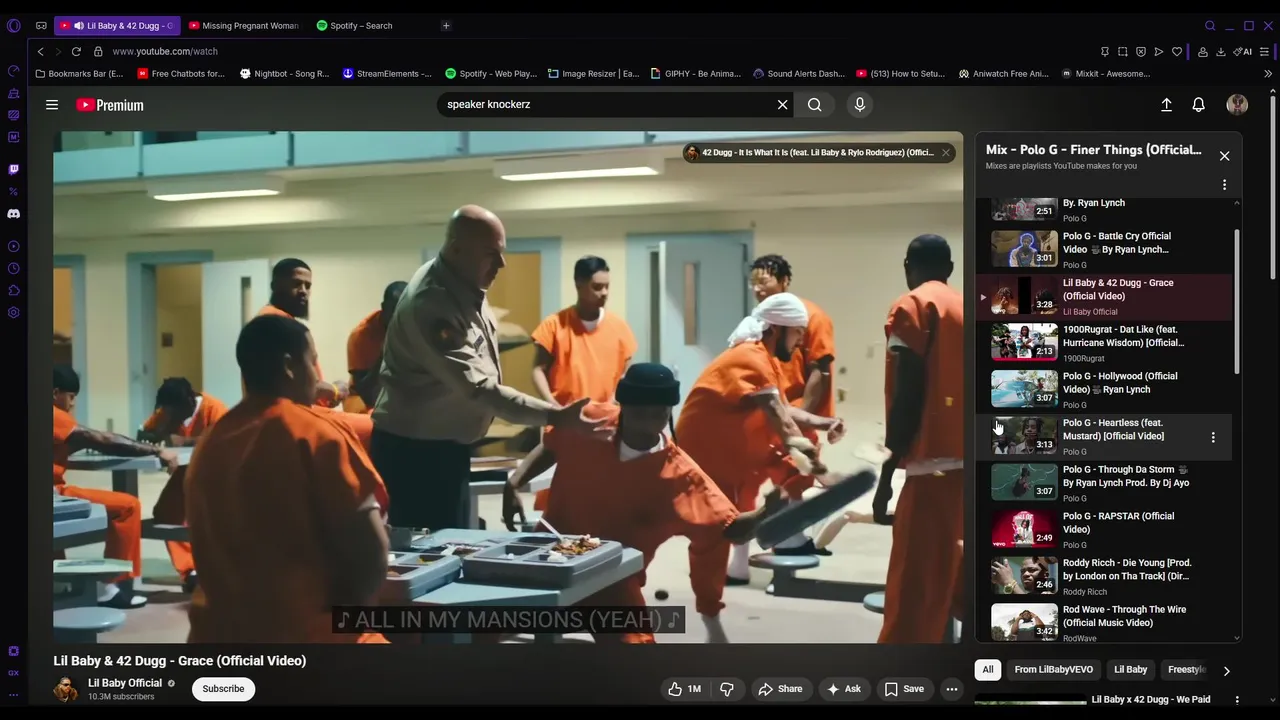Open GX Corner gamepad icon in tab bar
This screenshot has height=720, width=1280.
coord(41,26)
